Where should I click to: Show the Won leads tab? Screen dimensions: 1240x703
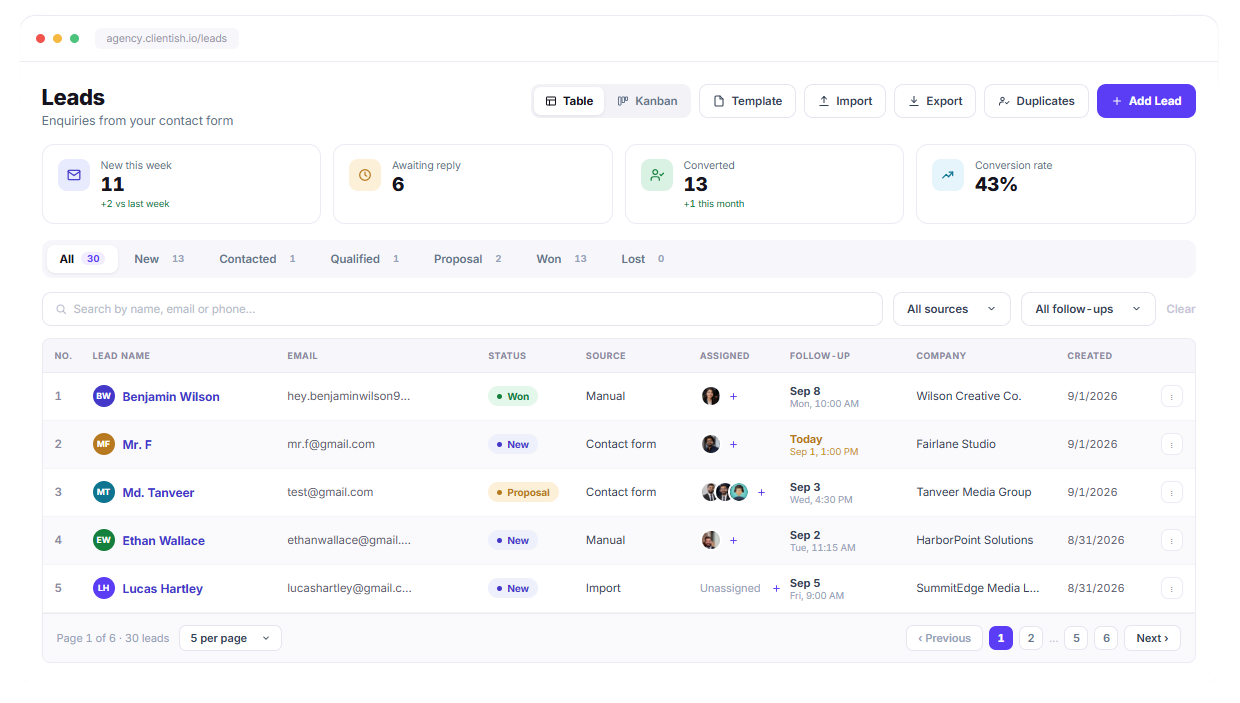[x=561, y=259]
